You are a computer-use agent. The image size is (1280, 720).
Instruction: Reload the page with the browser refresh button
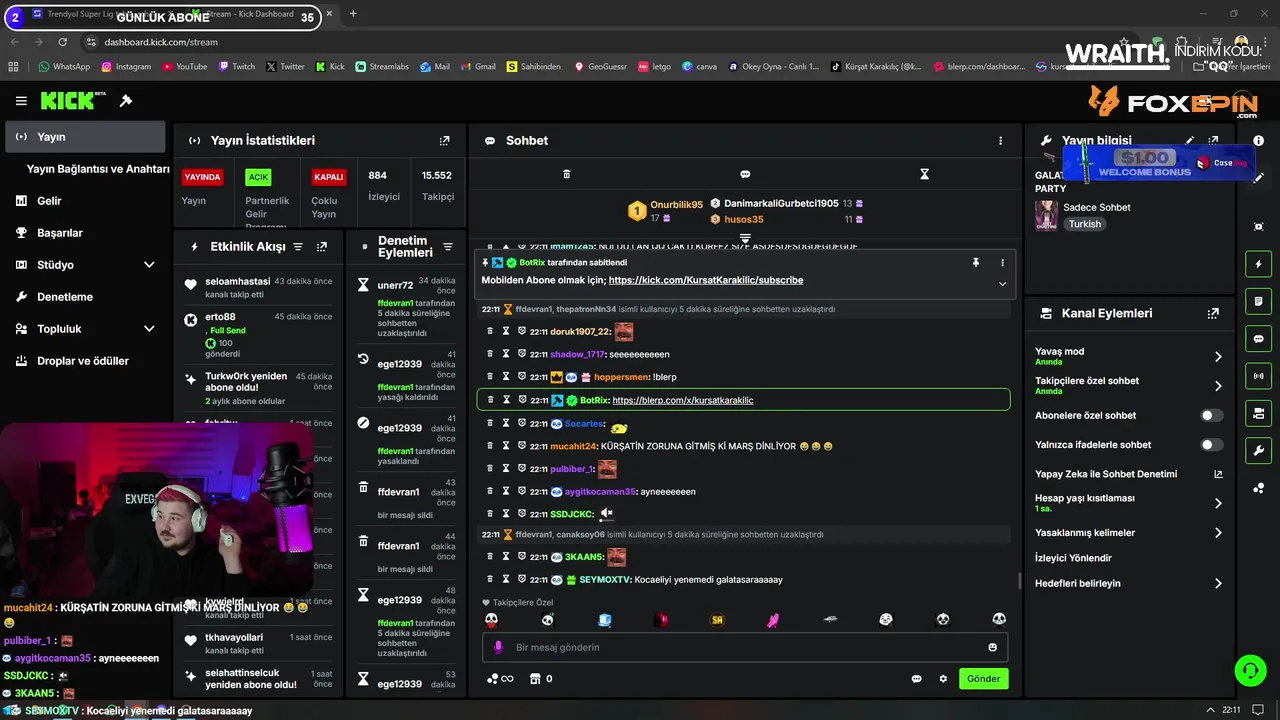[x=63, y=42]
